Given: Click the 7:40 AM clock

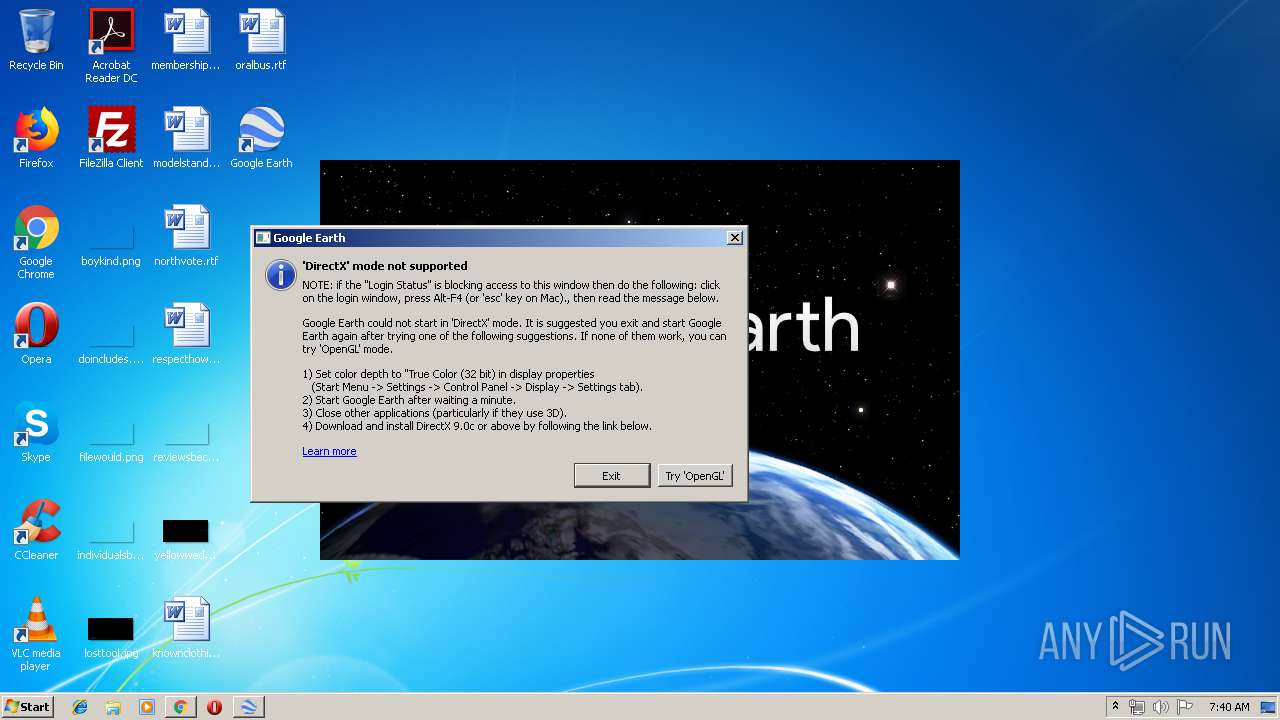Looking at the screenshot, I should tap(1229, 707).
